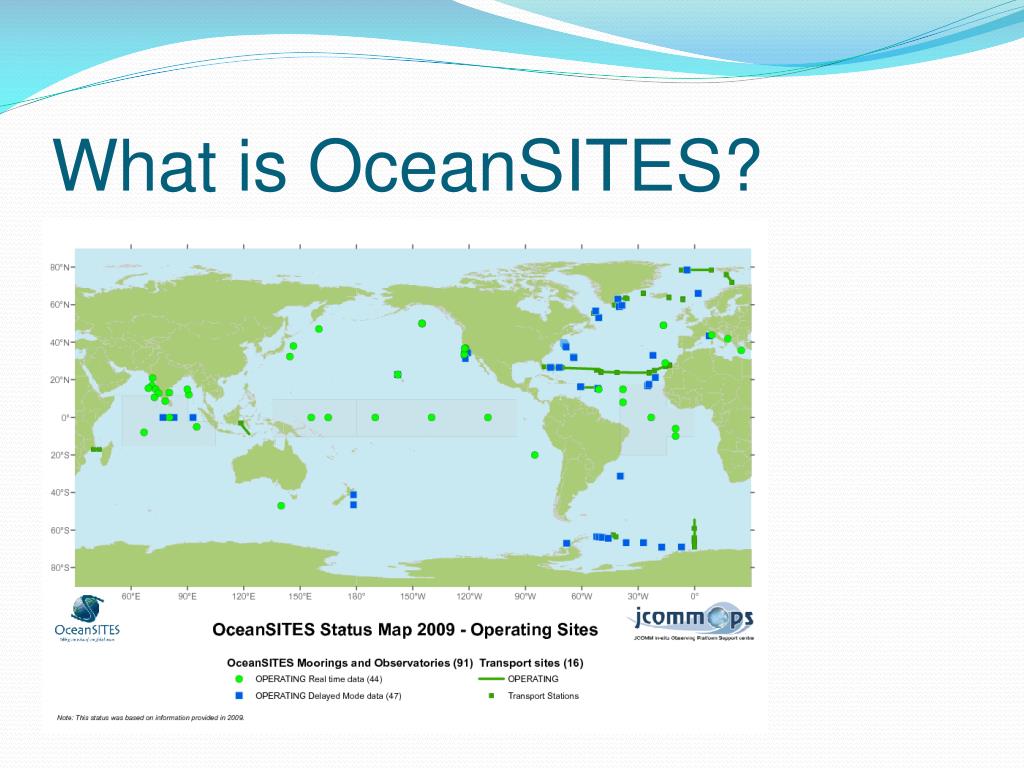The height and width of the screenshot is (768, 1024).
Task: Click the small green Transport Stations legend square
Action: pos(492,696)
